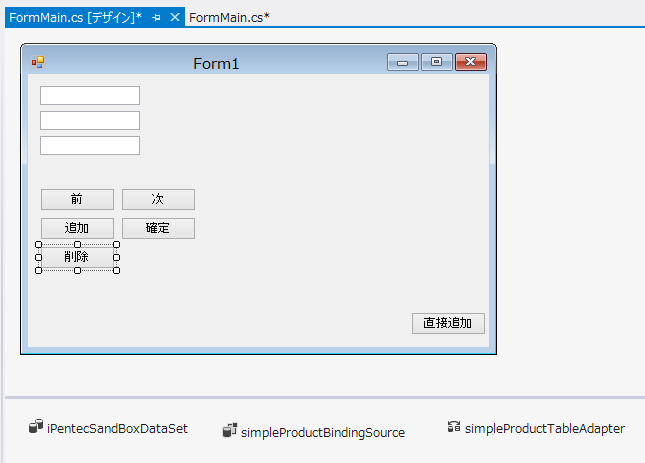Click the third text box on Form1
This screenshot has height=463, width=645.
click(x=90, y=146)
